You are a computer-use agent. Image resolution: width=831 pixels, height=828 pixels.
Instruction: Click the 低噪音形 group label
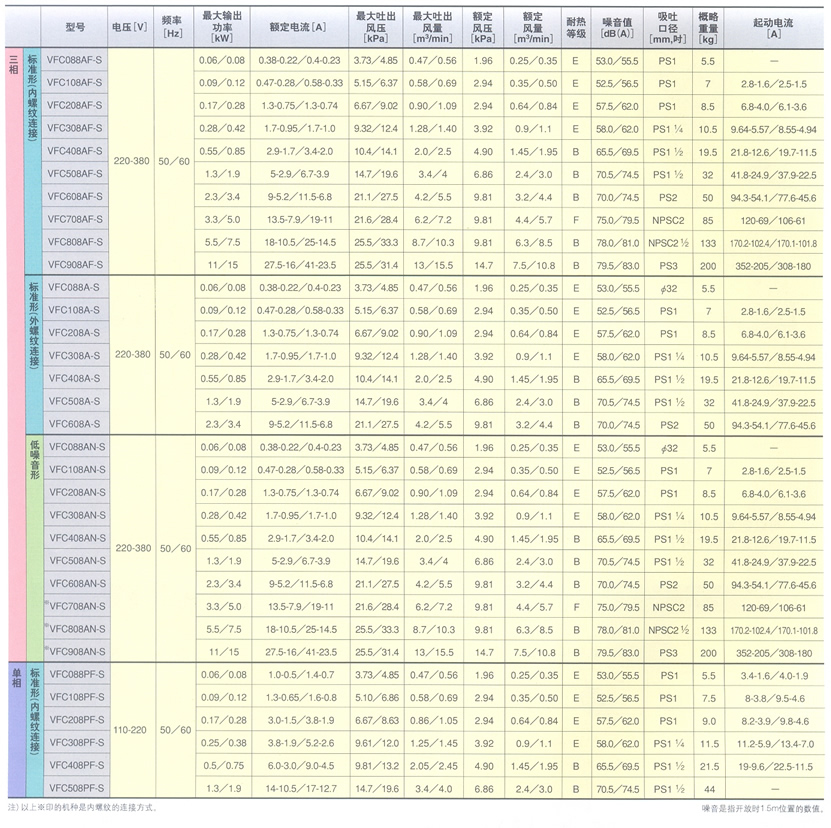tap(35, 460)
